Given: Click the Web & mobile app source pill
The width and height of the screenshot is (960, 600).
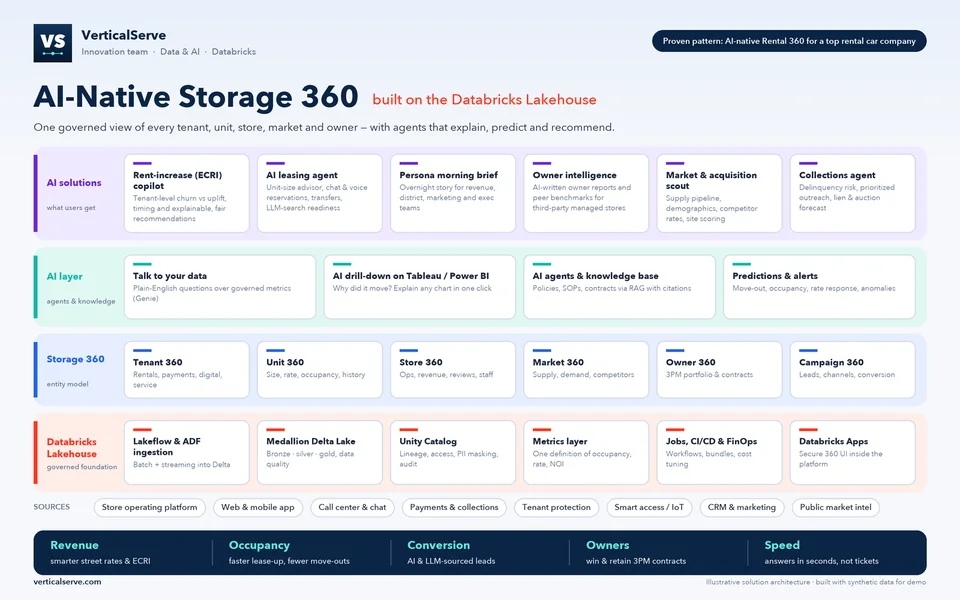Looking at the screenshot, I should tap(258, 508).
